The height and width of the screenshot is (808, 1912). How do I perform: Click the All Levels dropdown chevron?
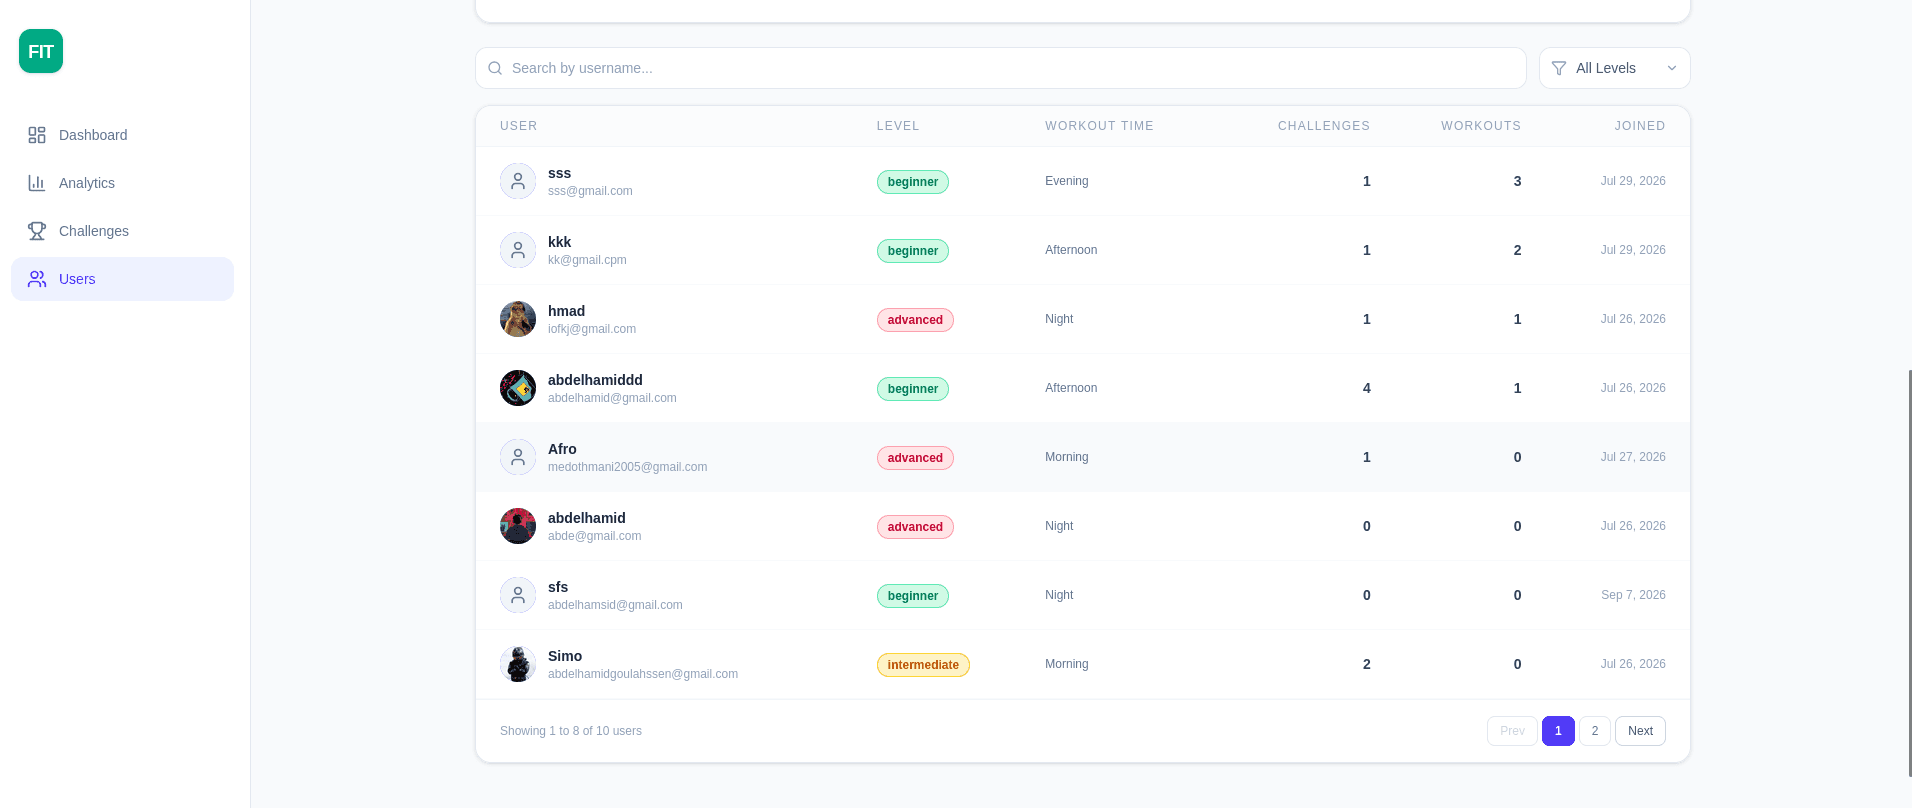point(1672,68)
